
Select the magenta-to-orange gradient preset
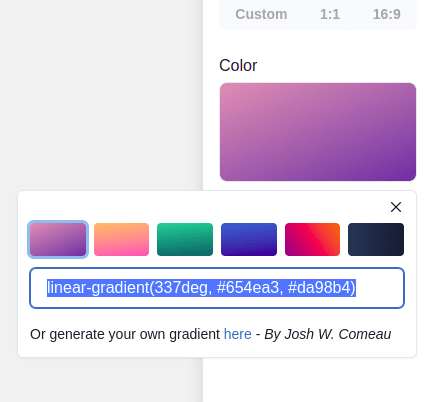(x=312, y=239)
